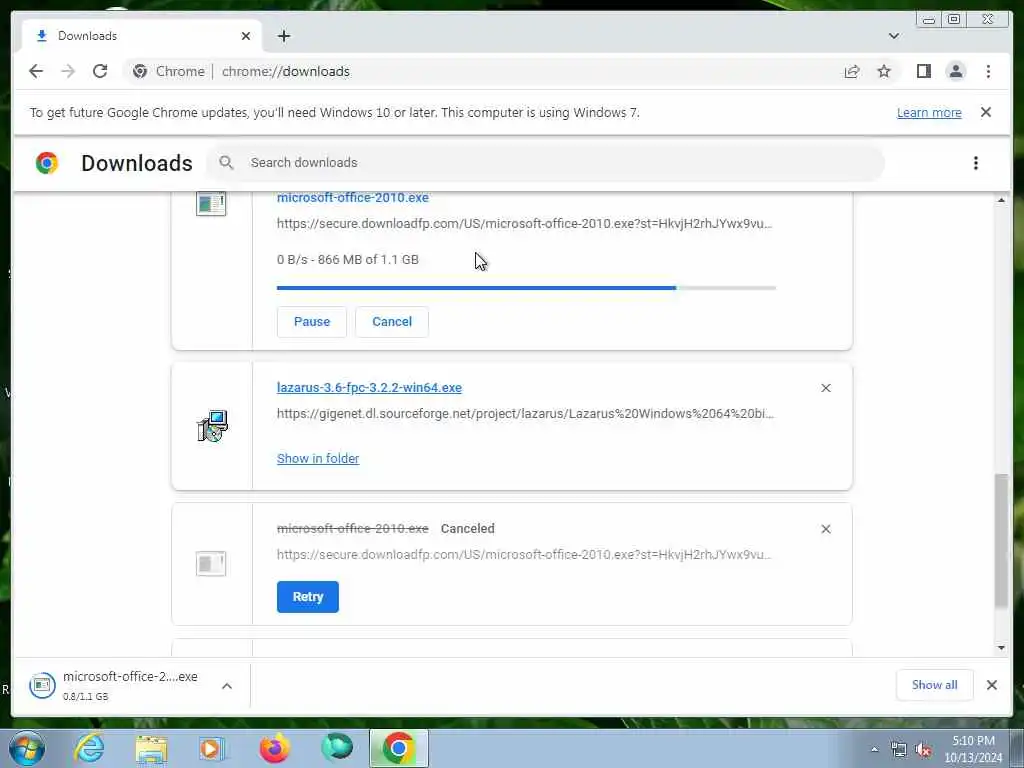Remove the canceled download entry
Viewport: 1024px width, 768px height.
[x=825, y=529]
